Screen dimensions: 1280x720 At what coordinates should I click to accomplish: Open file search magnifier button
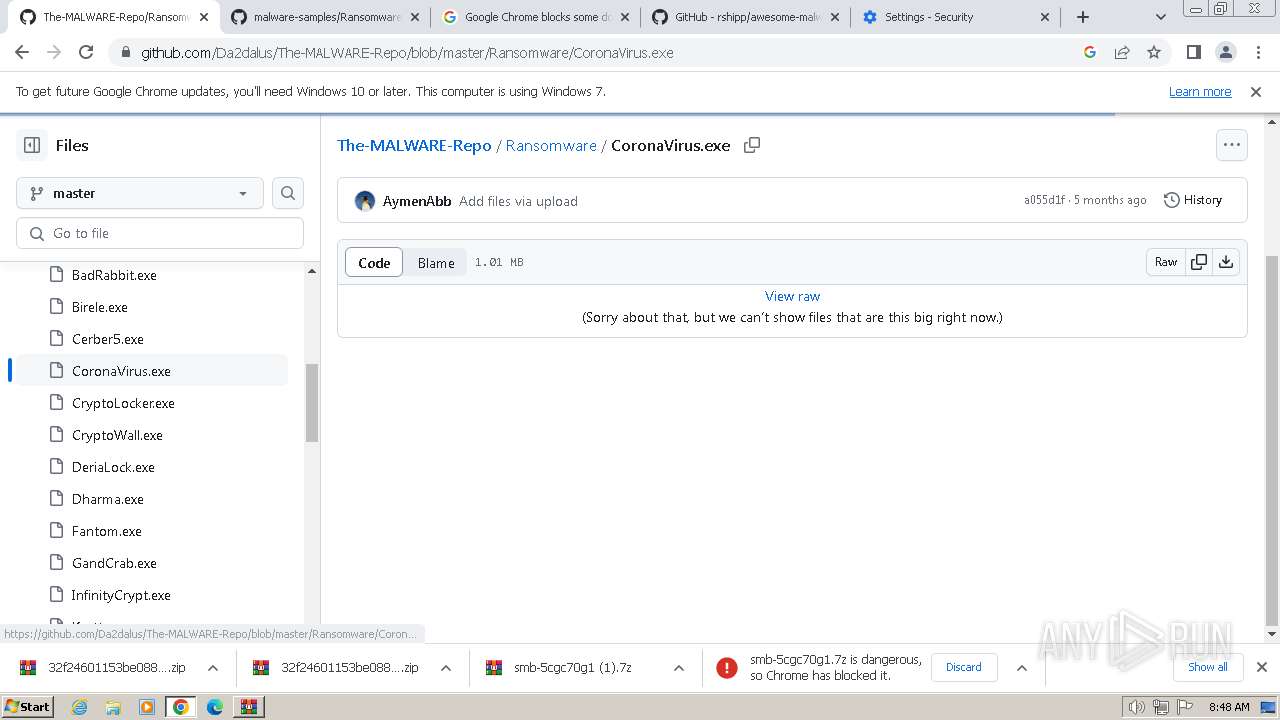coord(288,193)
